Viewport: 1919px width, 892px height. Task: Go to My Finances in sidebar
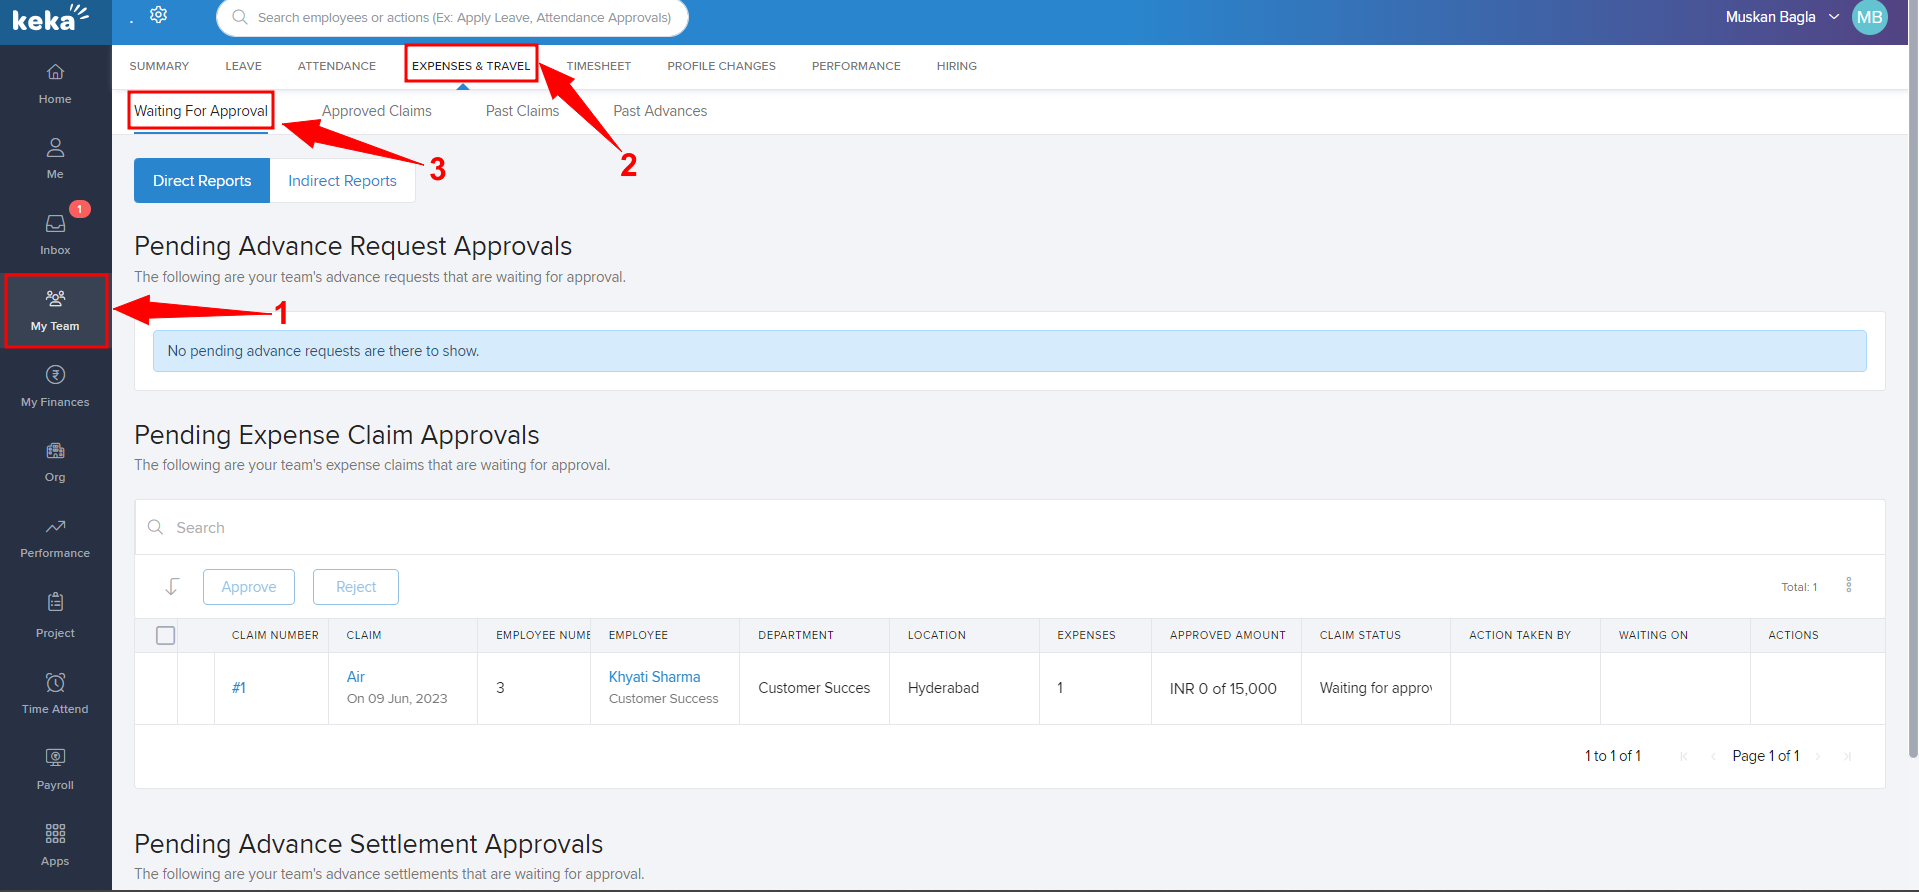55,386
